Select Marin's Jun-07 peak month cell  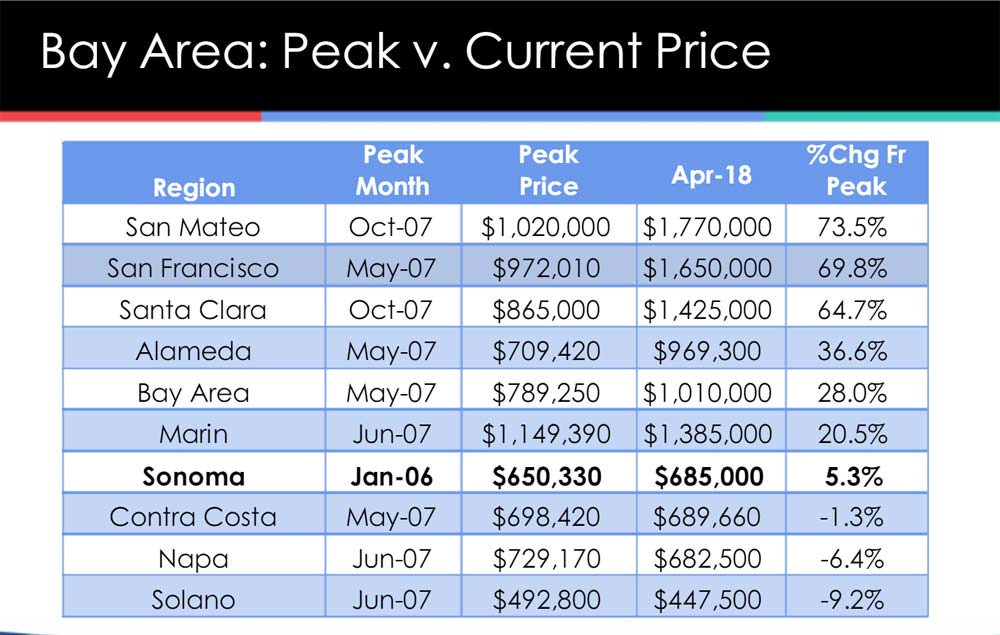392,435
